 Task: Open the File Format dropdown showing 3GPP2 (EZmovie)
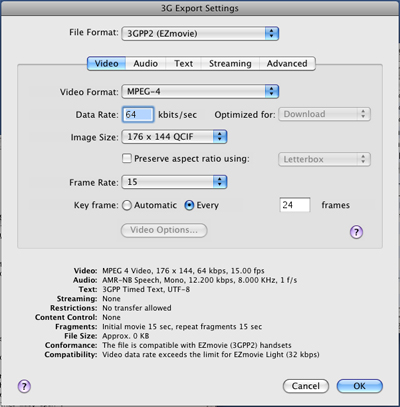(200, 33)
